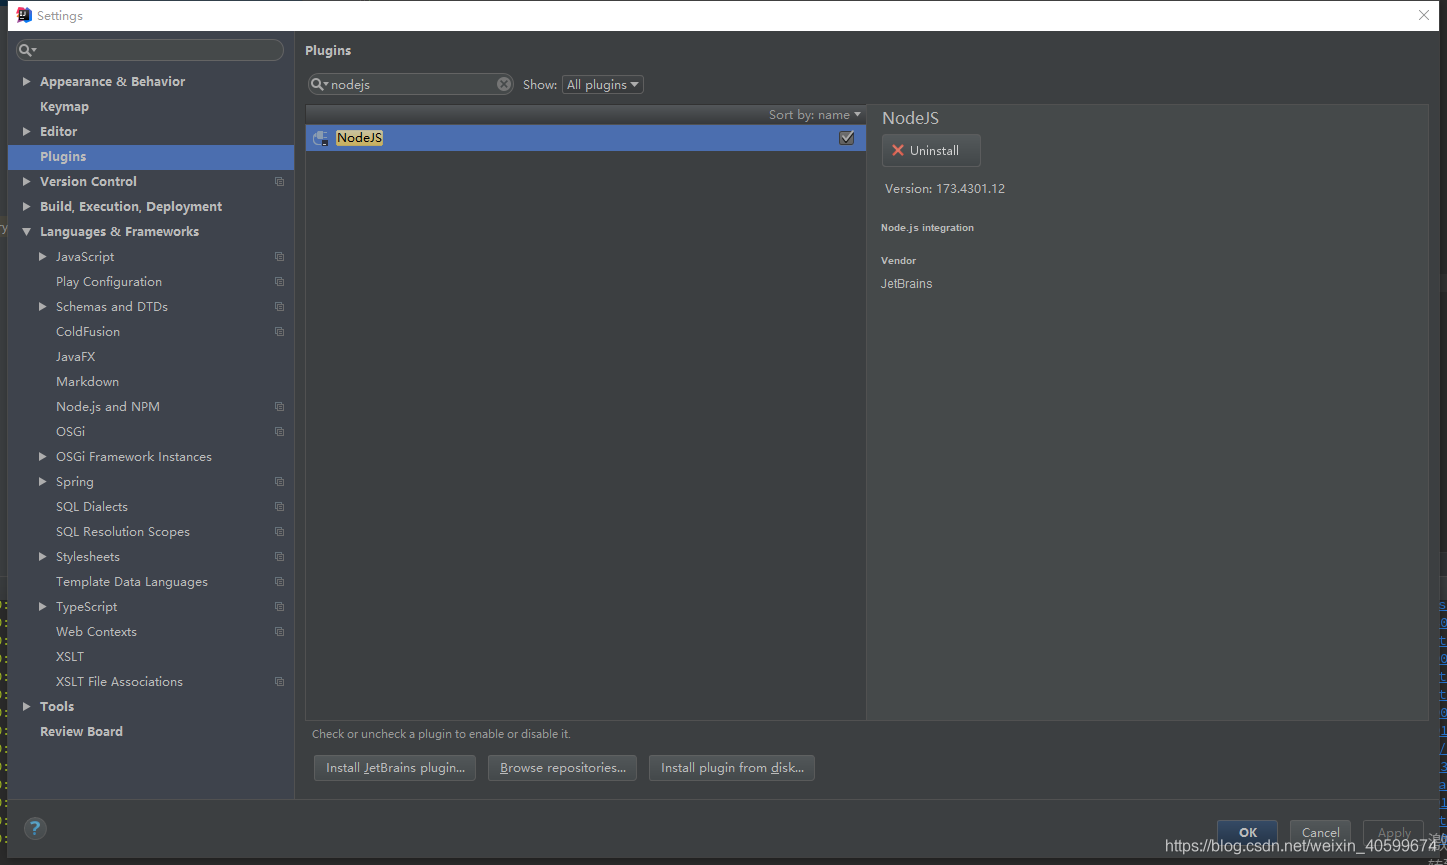Uninstall the NodeJS plugin

pos(931,150)
